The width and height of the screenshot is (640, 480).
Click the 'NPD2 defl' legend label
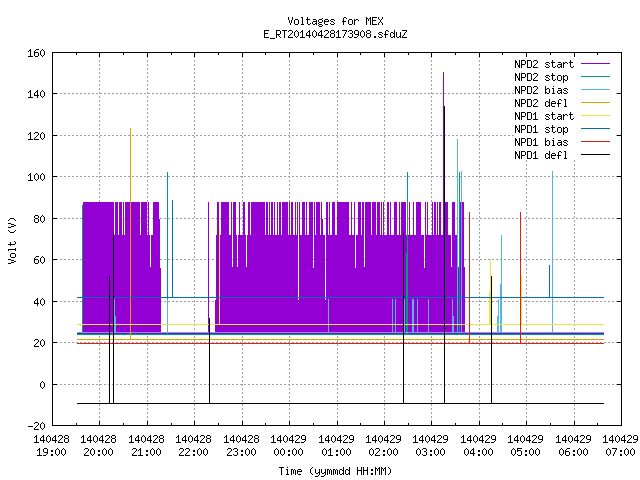(541, 103)
